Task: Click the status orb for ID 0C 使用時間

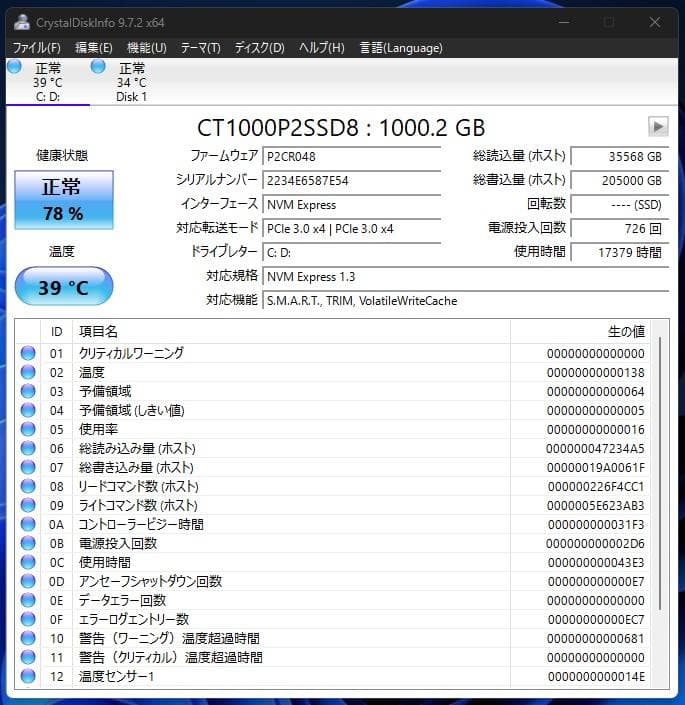Action: click(x=28, y=562)
